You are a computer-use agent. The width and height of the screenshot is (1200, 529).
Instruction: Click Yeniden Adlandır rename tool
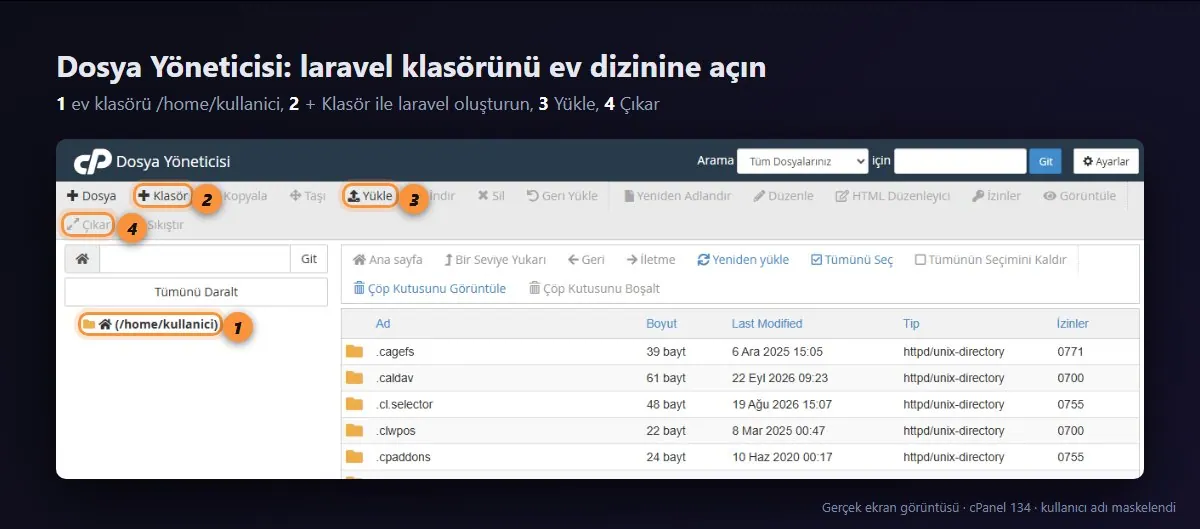(x=677, y=196)
